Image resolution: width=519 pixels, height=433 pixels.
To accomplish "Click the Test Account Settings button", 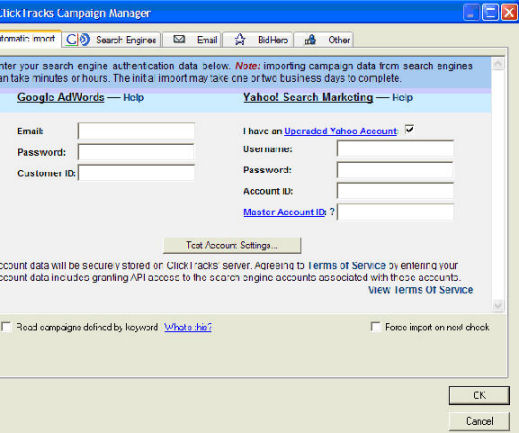I will [232, 245].
